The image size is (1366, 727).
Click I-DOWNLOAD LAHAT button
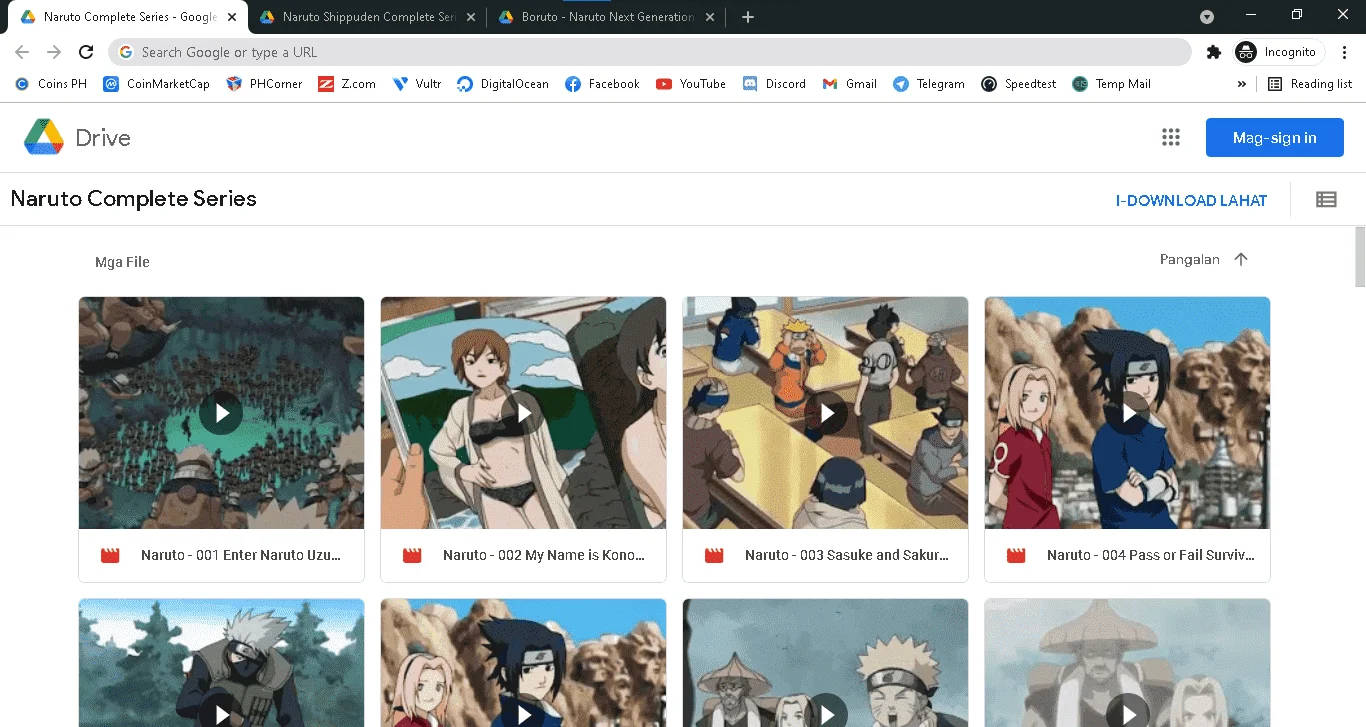[1191, 200]
